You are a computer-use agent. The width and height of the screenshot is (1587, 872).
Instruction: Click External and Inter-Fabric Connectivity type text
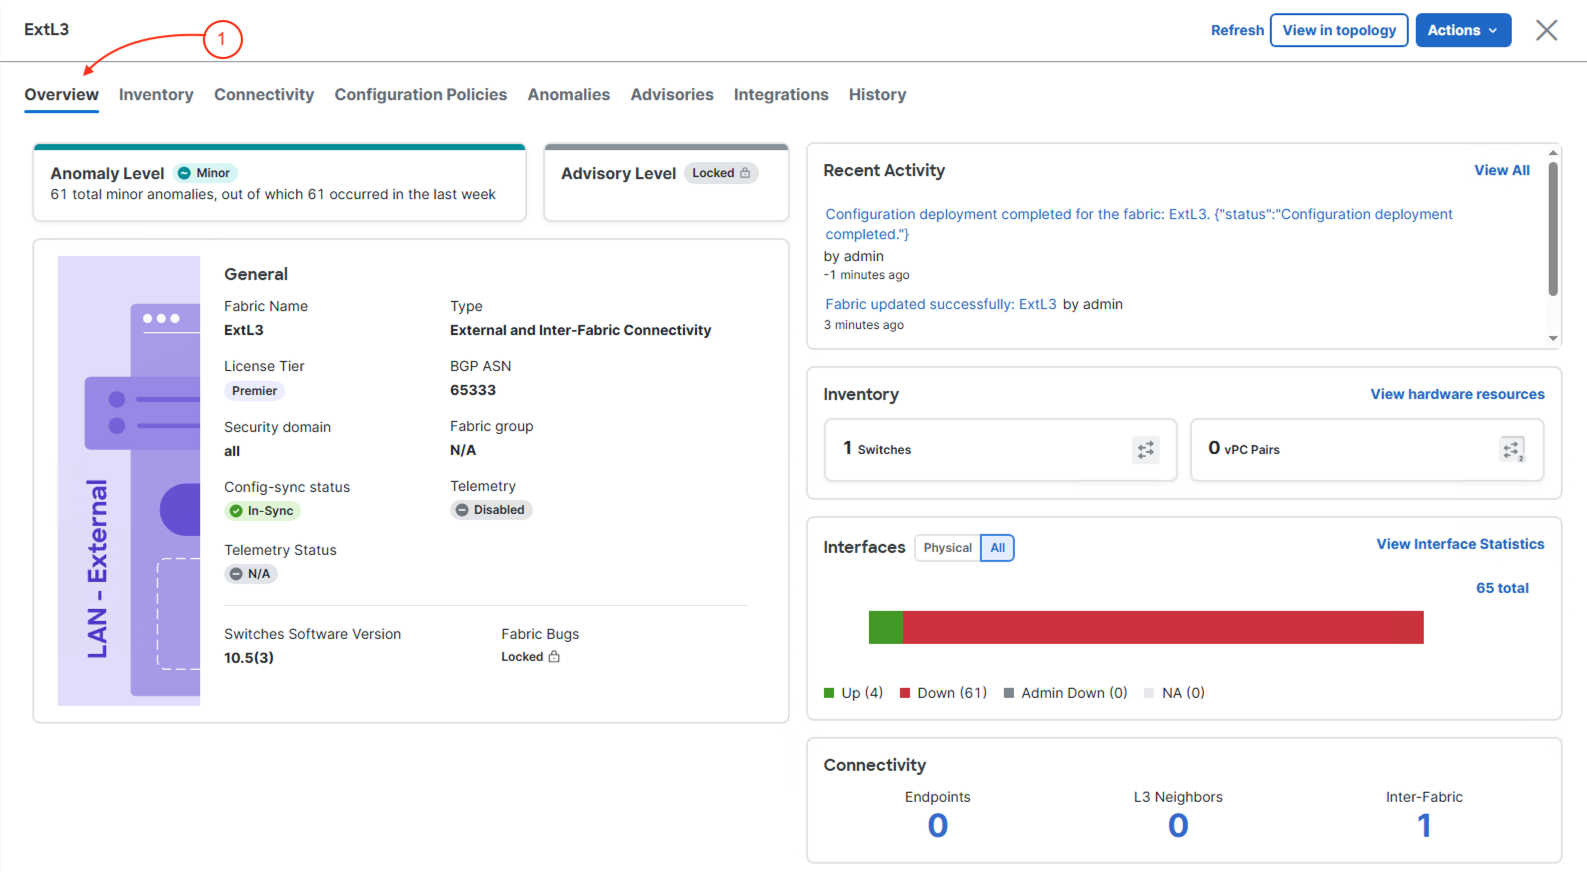581,330
